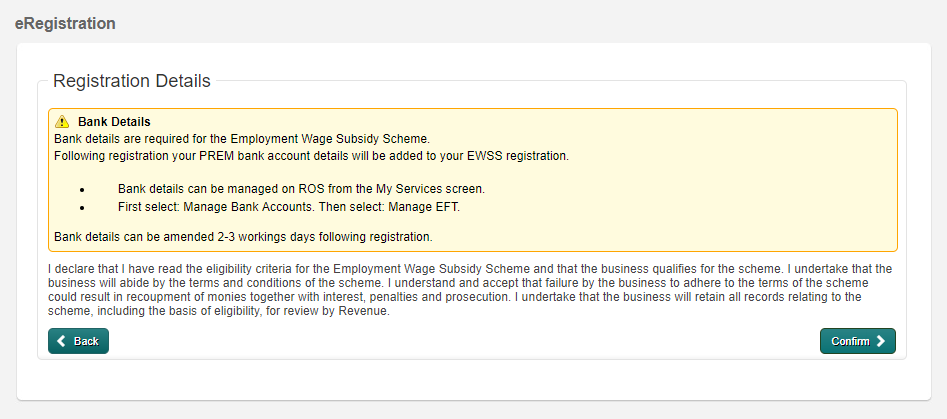
Task: Click the Back button
Action: pos(78,341)
